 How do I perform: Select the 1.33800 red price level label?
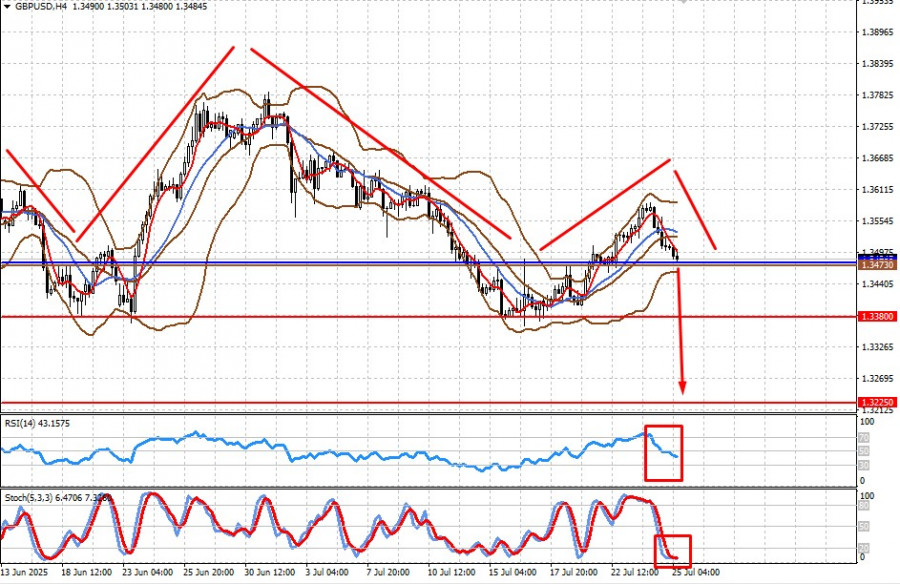[878, 316]
